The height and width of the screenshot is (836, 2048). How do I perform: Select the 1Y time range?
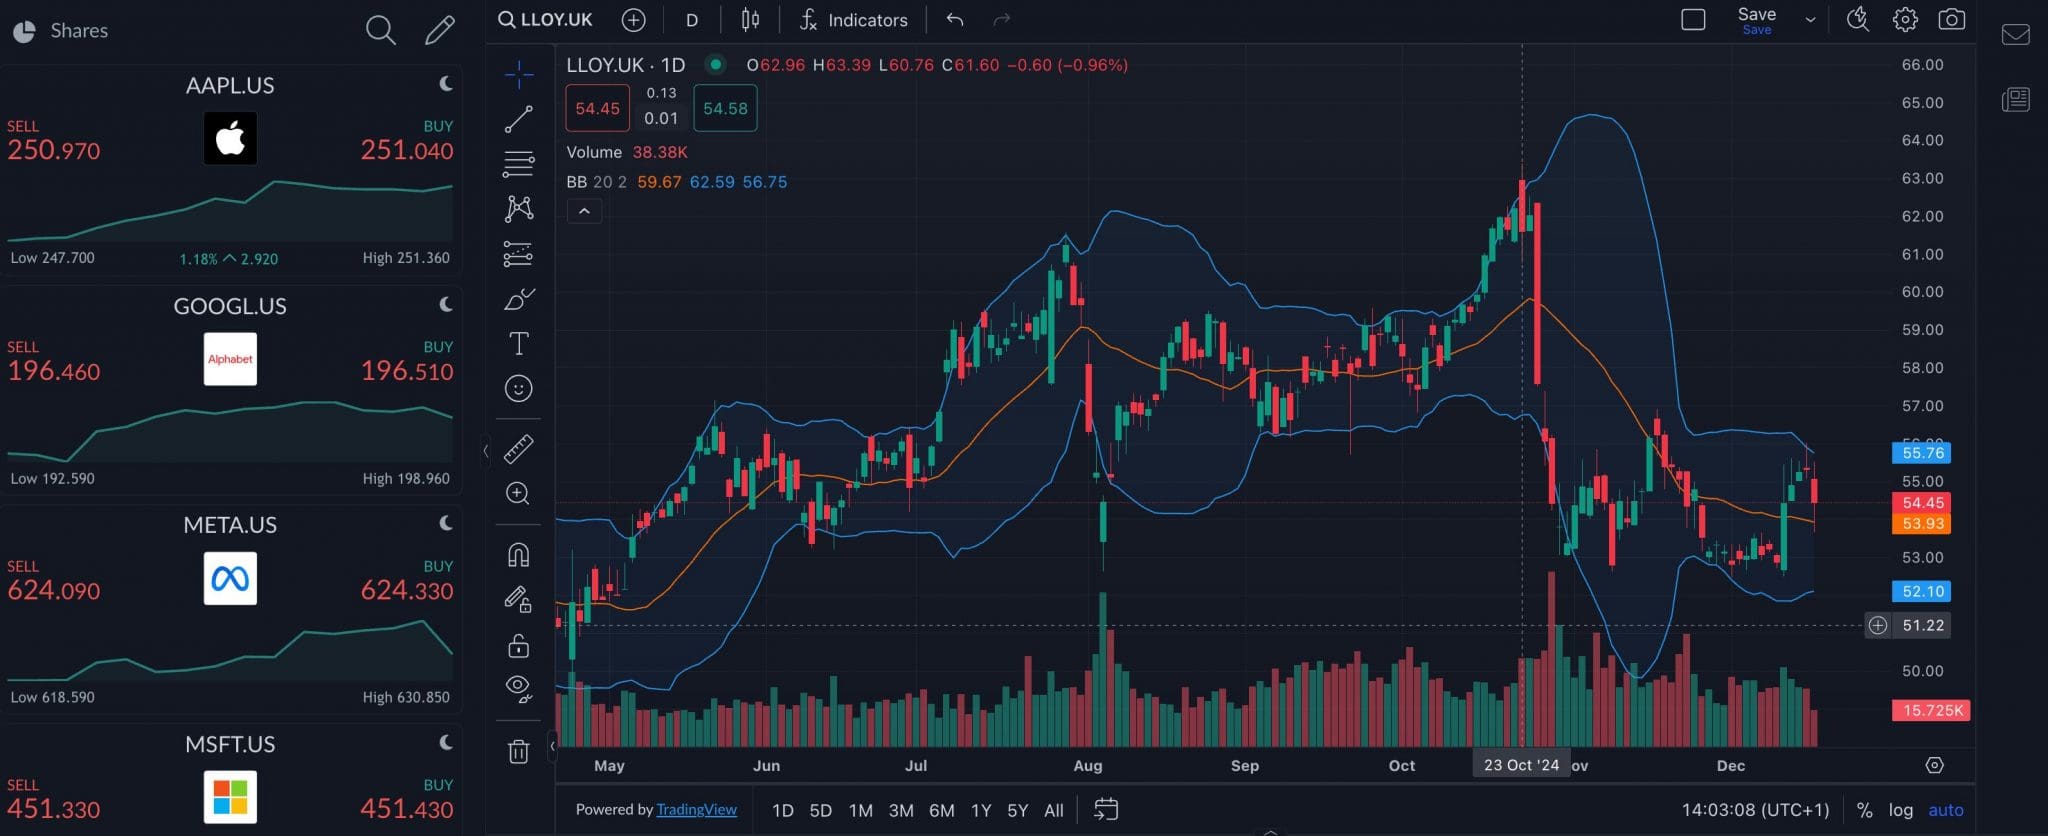[981, 810]
